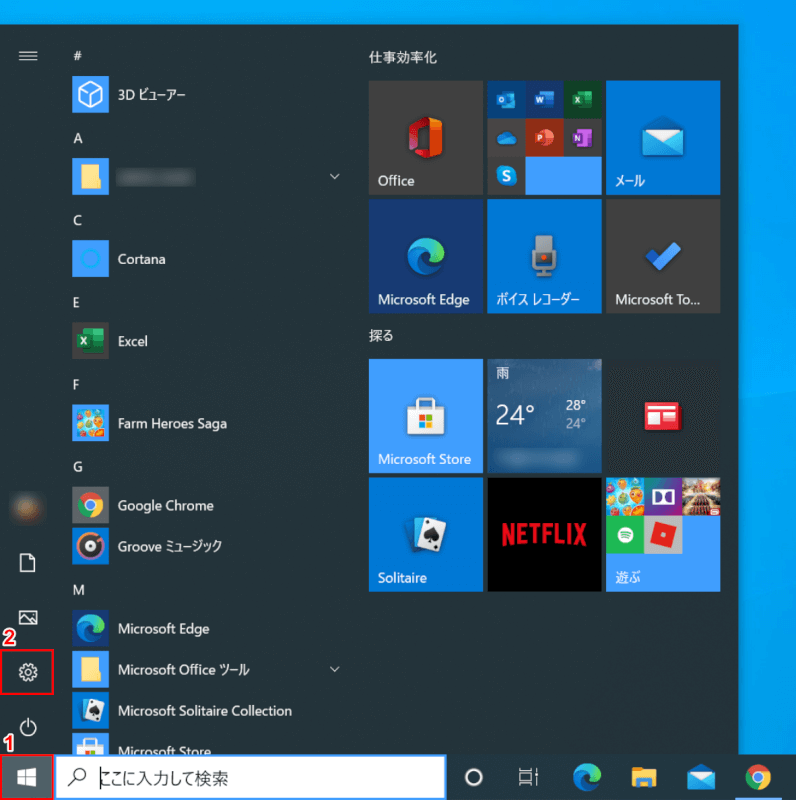Open Microsoft Edge from the taskbar
The image size is (796, 800).
click(587, 777)
